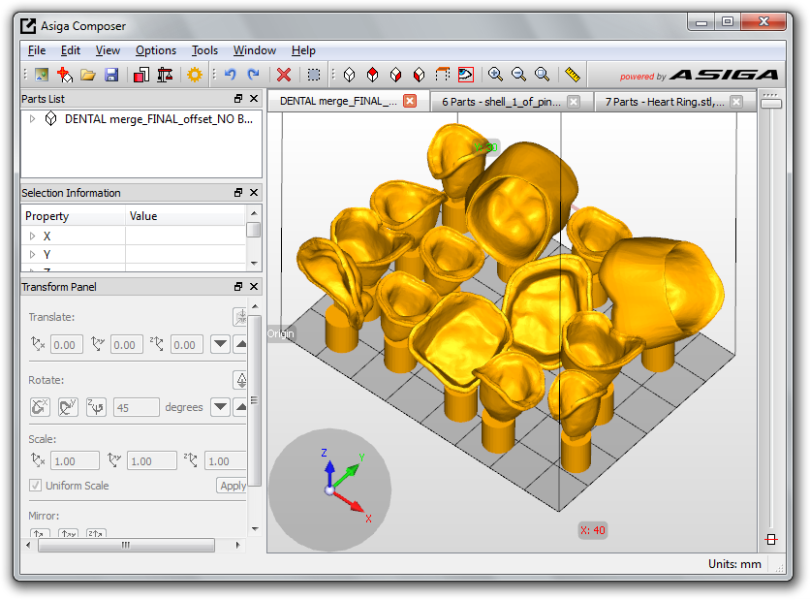Expand the Y property row

(32, 254)
